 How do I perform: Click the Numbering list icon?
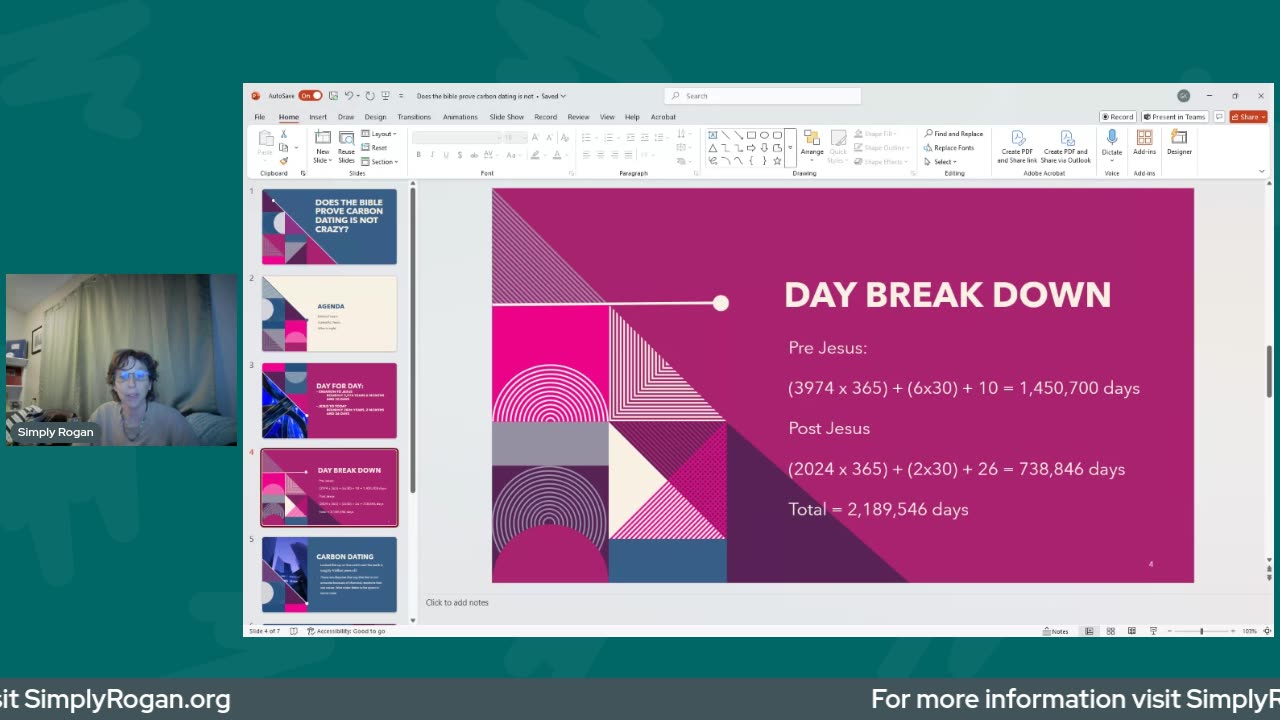coord(608,137)
